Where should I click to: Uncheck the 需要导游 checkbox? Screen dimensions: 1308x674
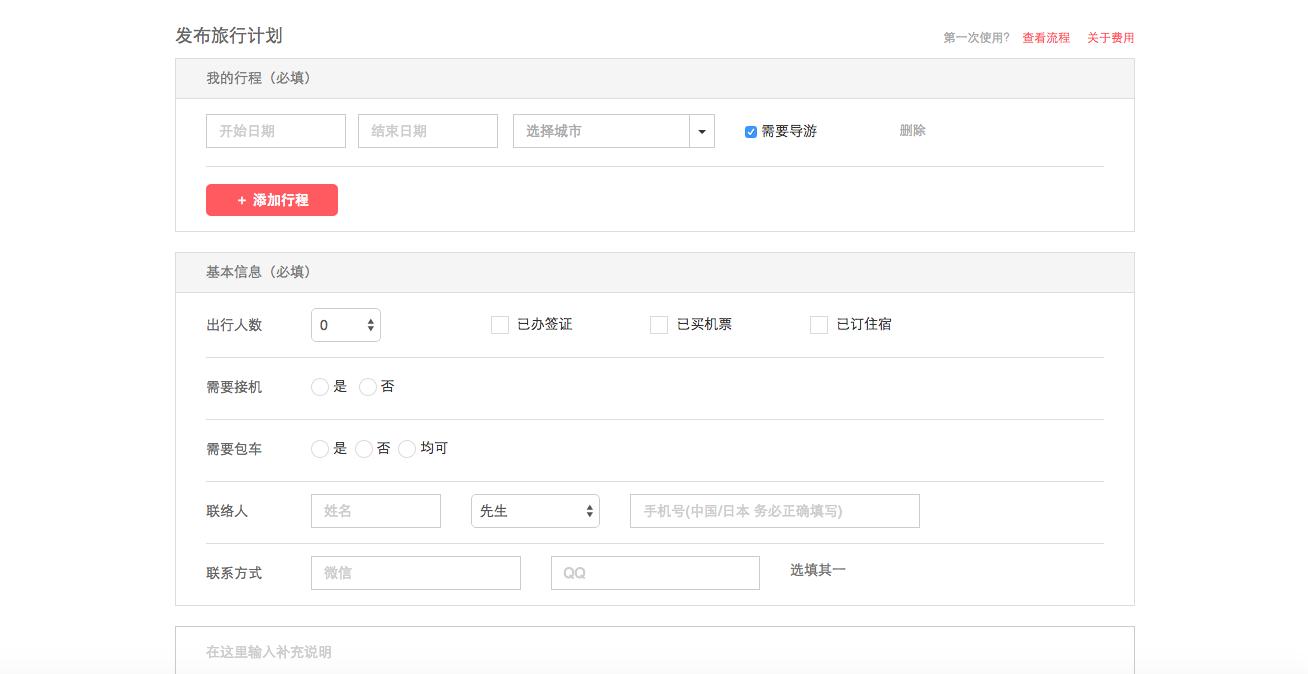751,132
